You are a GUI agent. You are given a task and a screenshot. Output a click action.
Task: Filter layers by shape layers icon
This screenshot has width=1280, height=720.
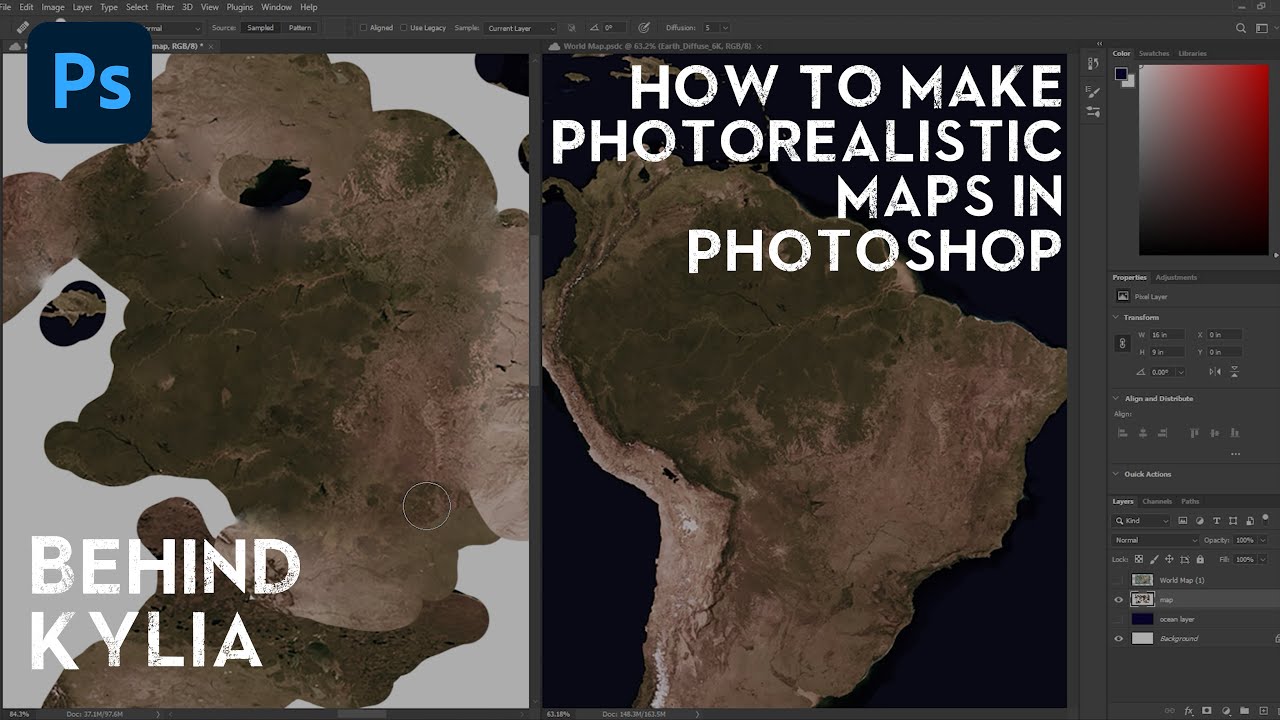(1233, 521)
